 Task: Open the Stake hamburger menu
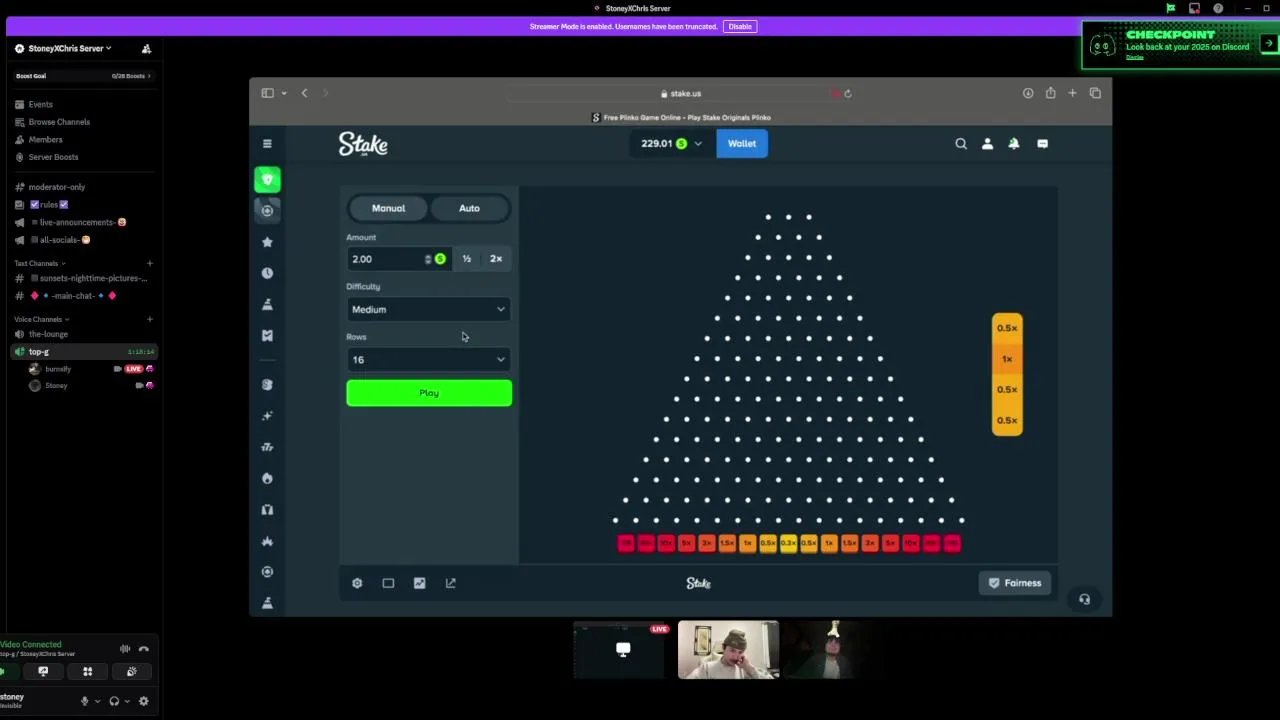click(x=267, y=144)
